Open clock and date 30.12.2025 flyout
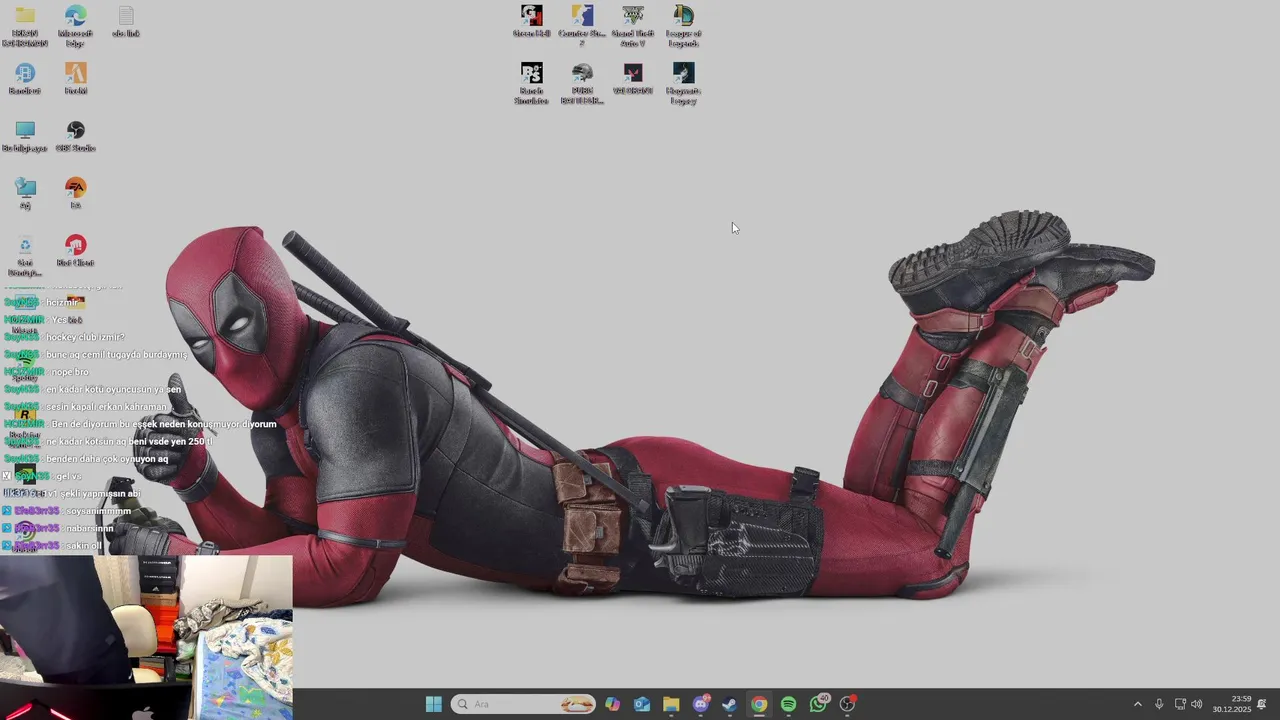 pyautogui.click(x=1232, y=704)
